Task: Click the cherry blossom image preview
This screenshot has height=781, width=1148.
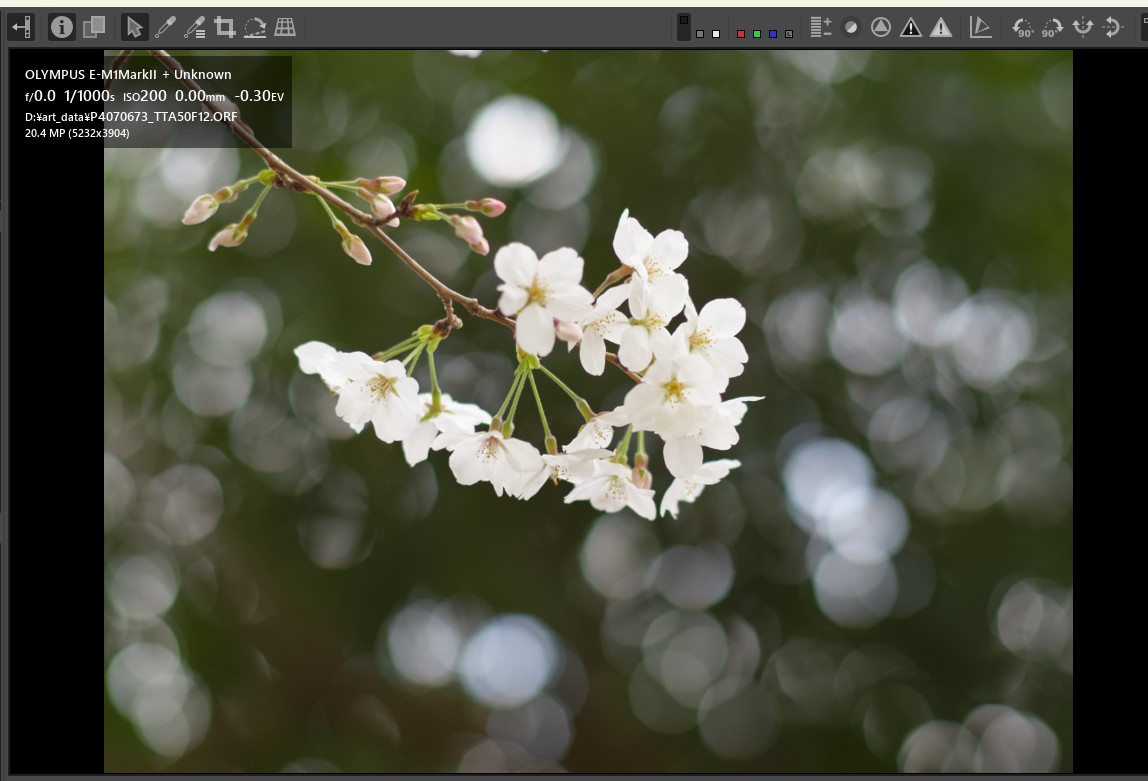Action: click(588, 411)
